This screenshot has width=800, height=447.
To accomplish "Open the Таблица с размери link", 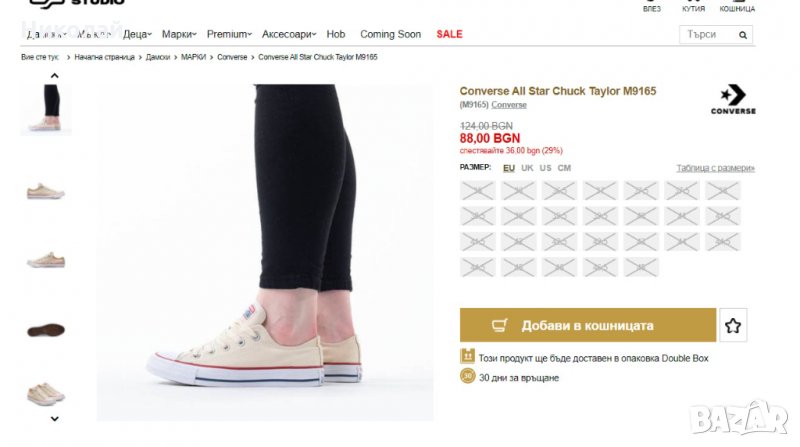I will (x=715, y=168).
